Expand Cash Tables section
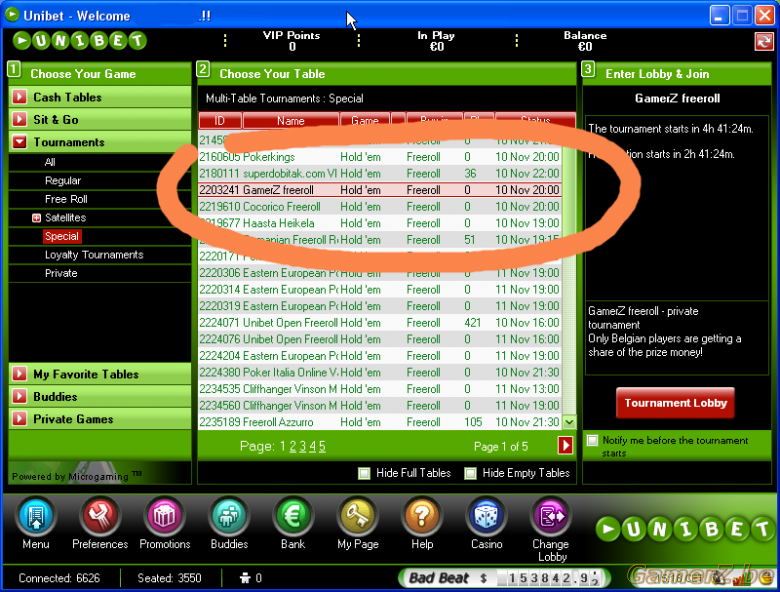 pos(100,97)
